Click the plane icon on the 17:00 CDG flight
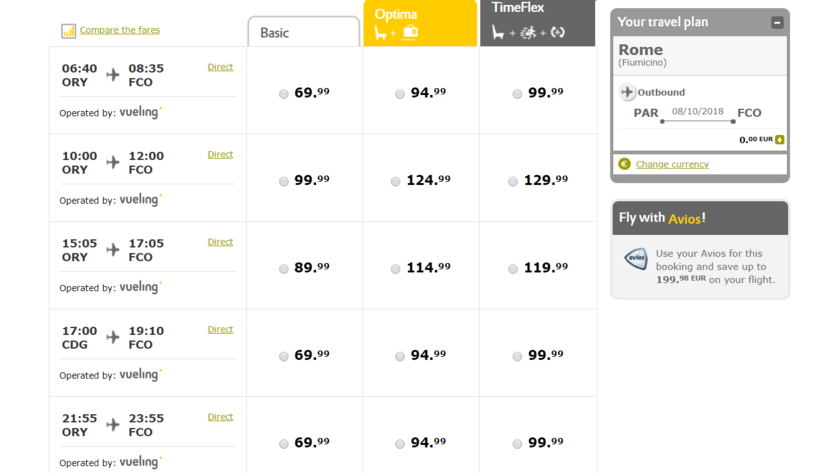 (112, 338)
